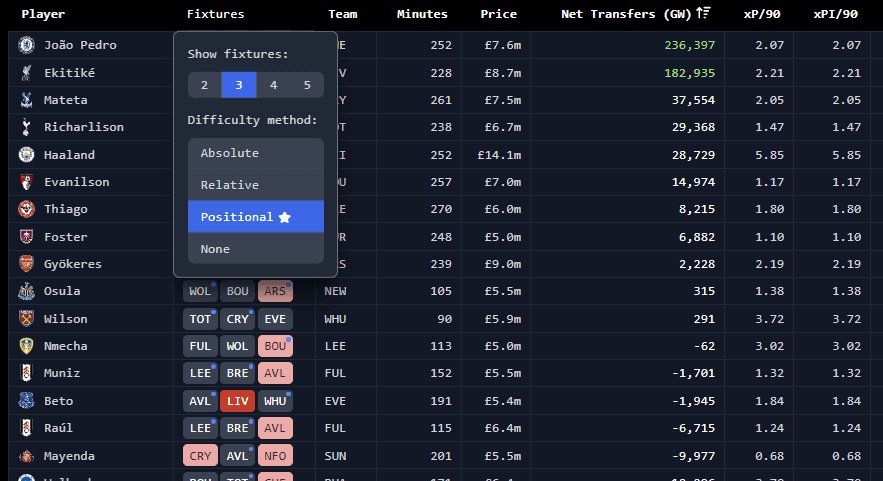883x481 pixels.
Task: Set fixtures shown to 4
Action: pyautogui.click(x=274, y=85)
